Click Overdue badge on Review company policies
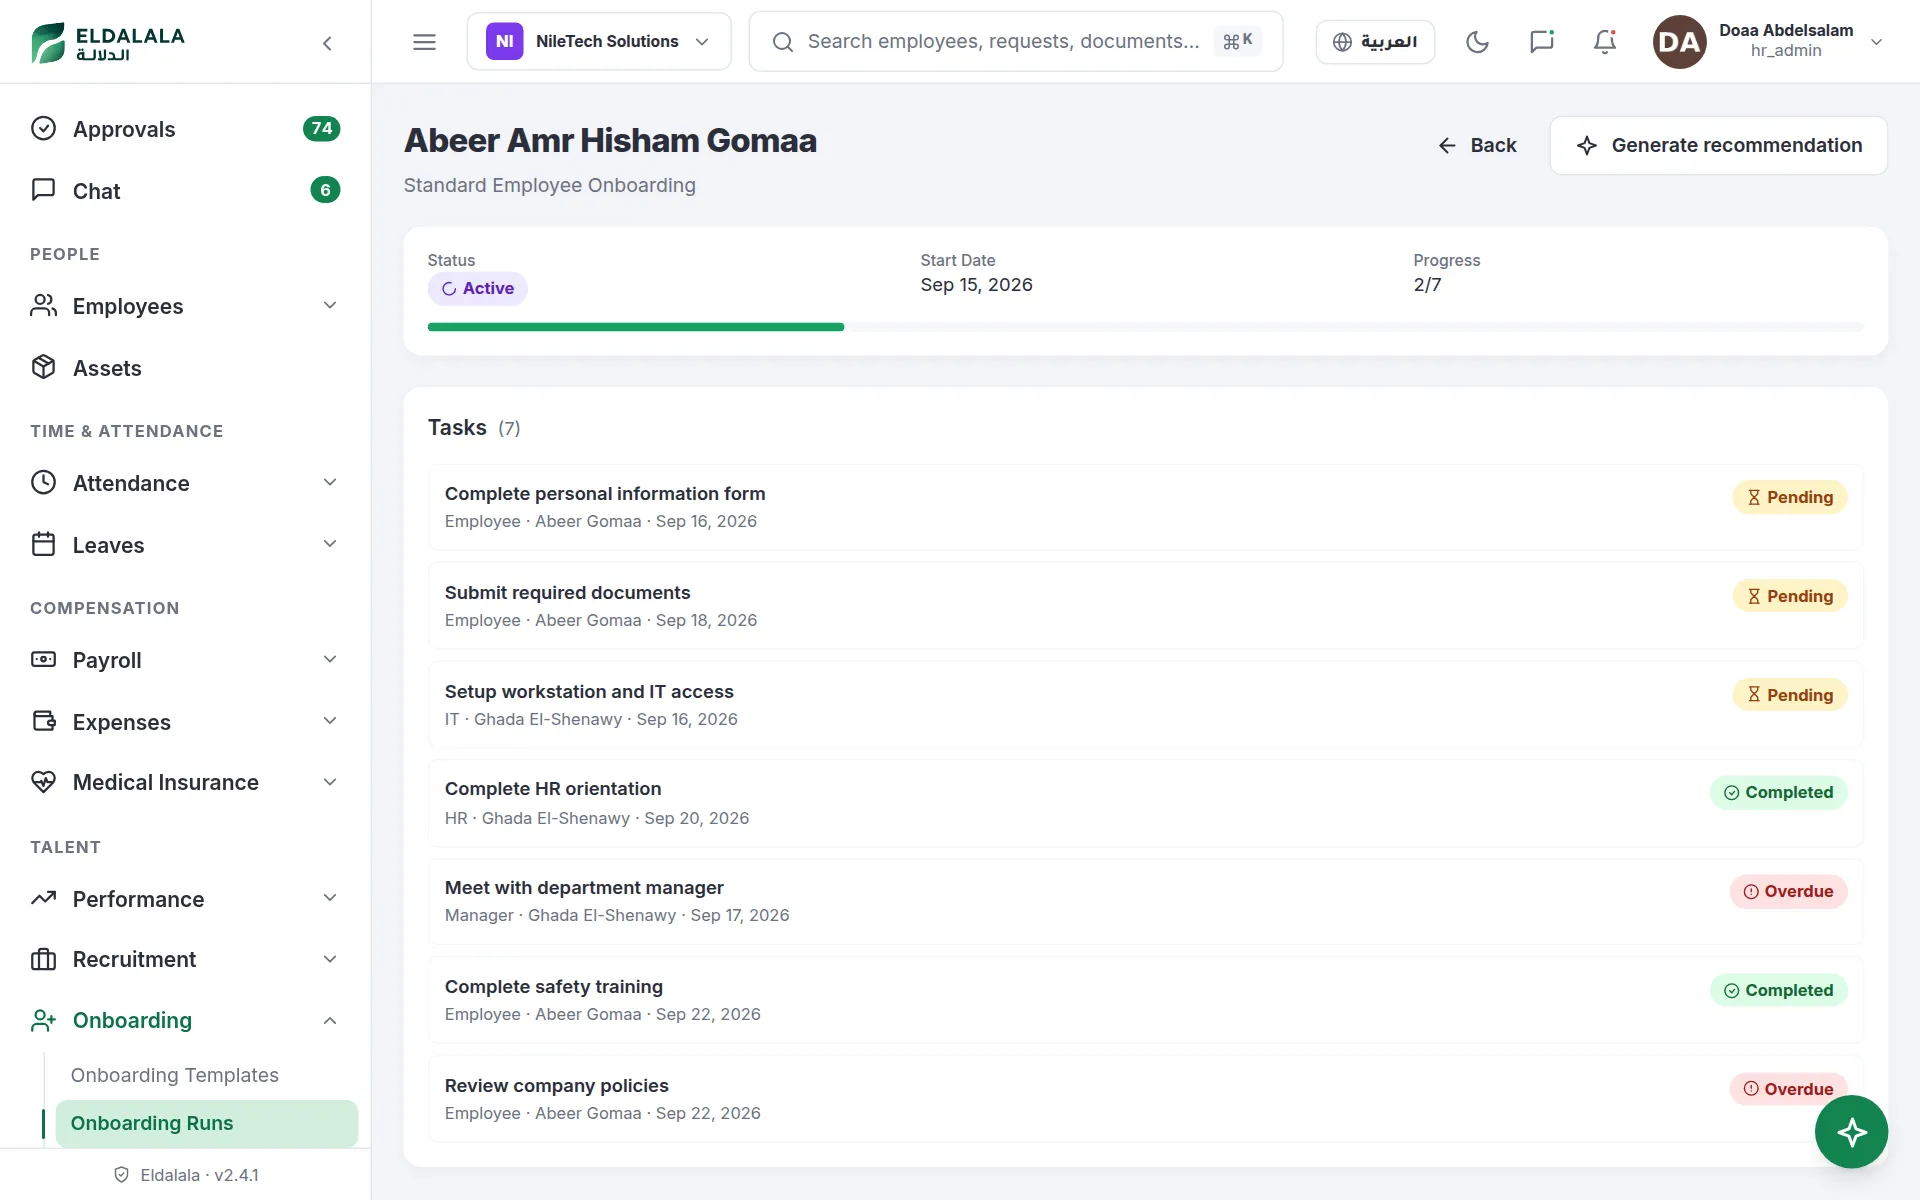This screenshot has width=1920, height=1200. coord(1788,1089)
